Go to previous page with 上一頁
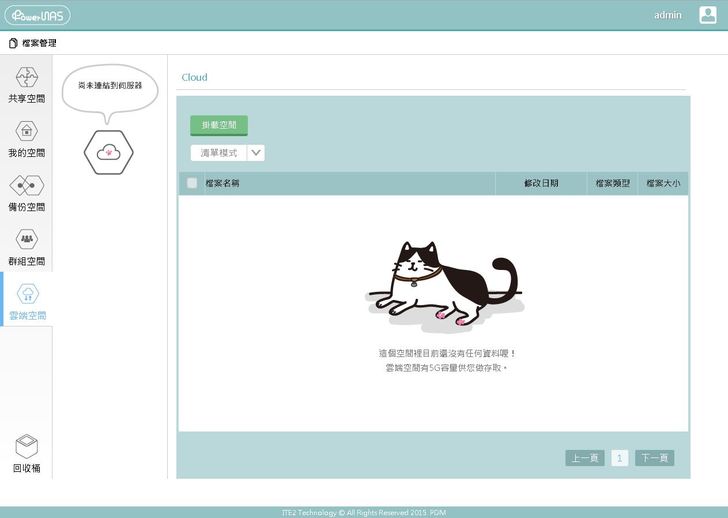Screen dimensions: 728x518 [585, 458]
